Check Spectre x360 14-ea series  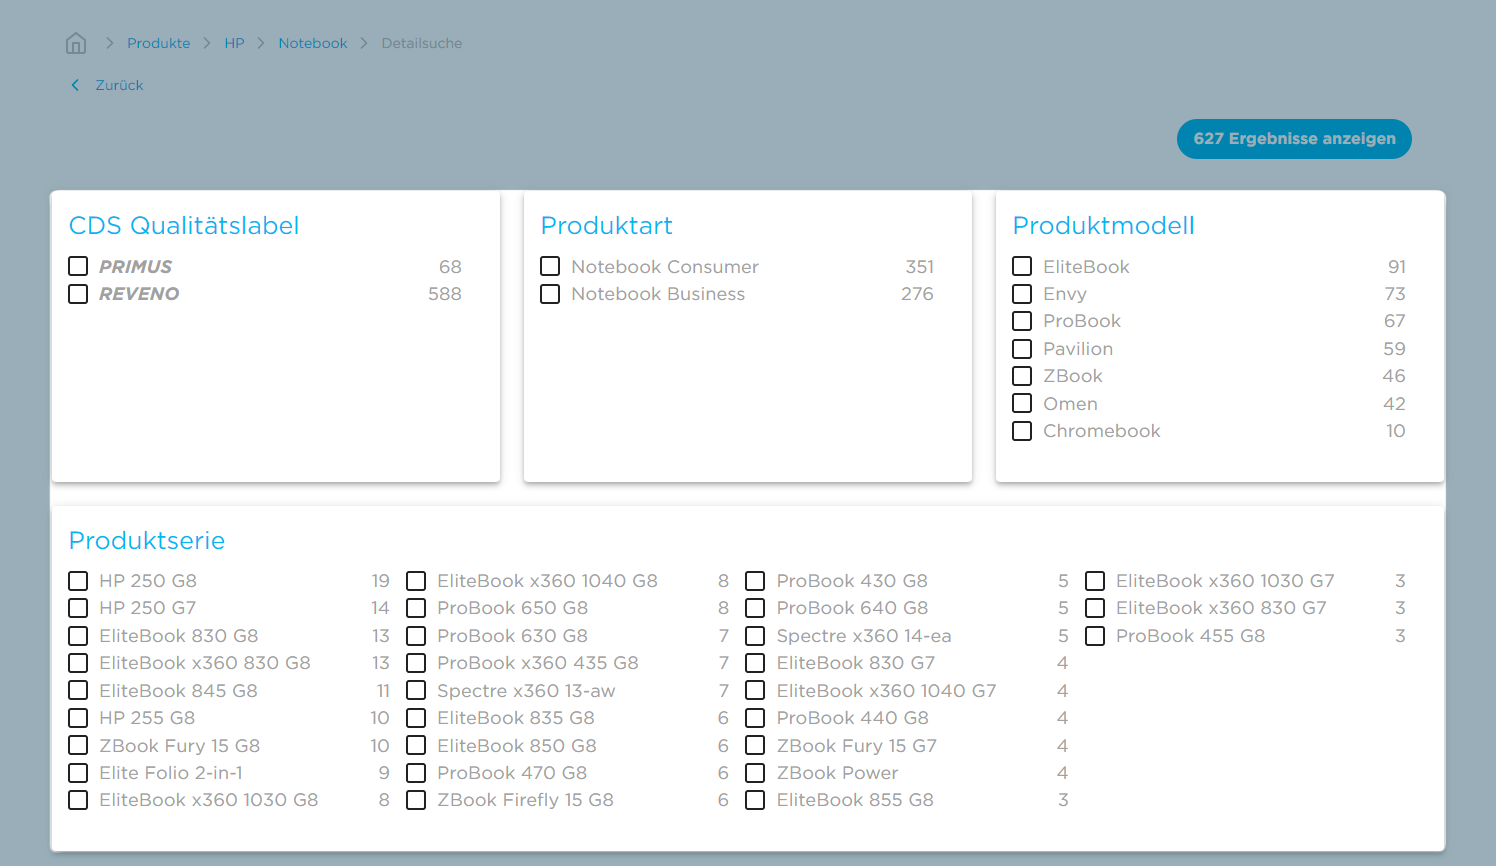pos(755,636)
